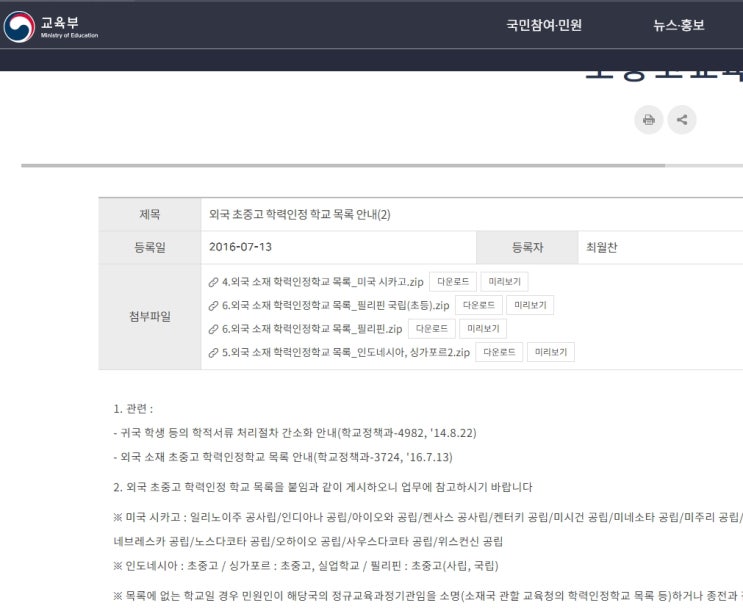Image resolution: width=743 pixels, height=611 pixels.
Task: Open attachment 4.외국 소재 학력인정학교 목록_미국 시카고.zip
Action: click(322, 282)
